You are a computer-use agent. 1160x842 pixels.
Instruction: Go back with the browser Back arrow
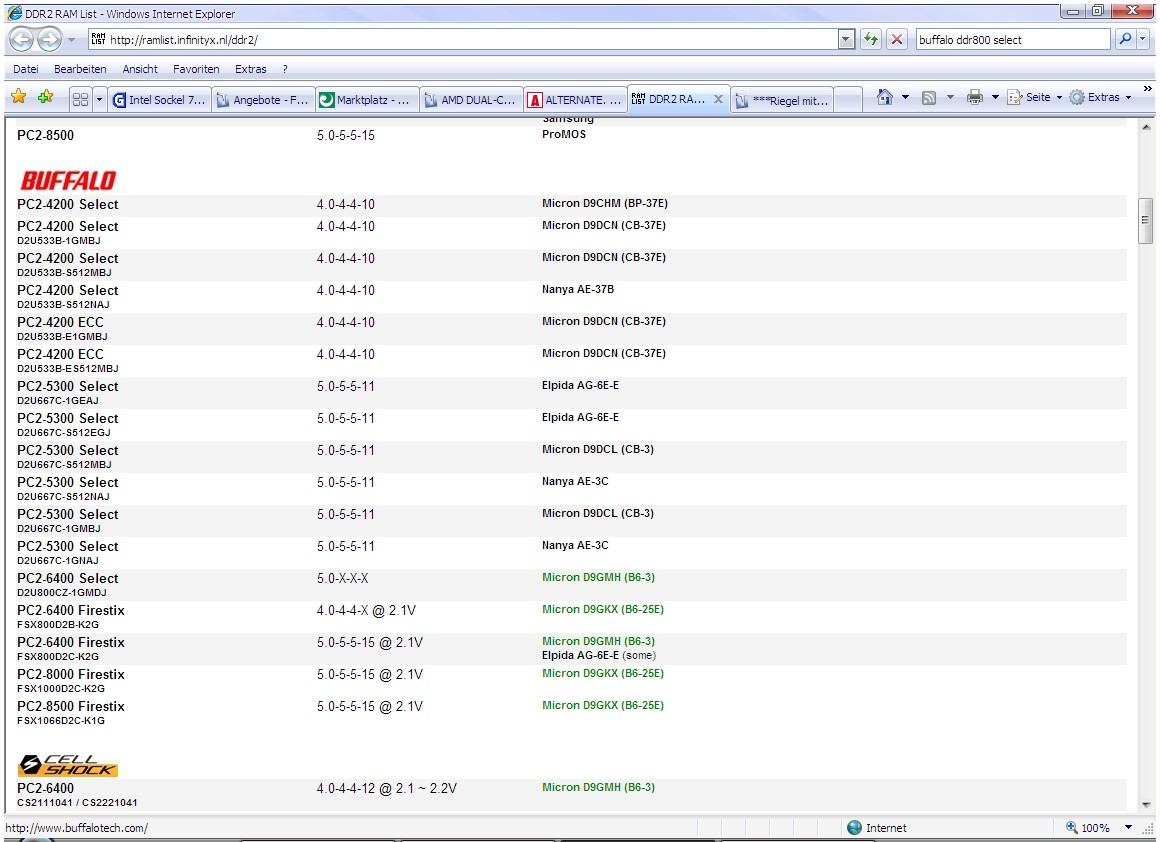click(21, 39)
